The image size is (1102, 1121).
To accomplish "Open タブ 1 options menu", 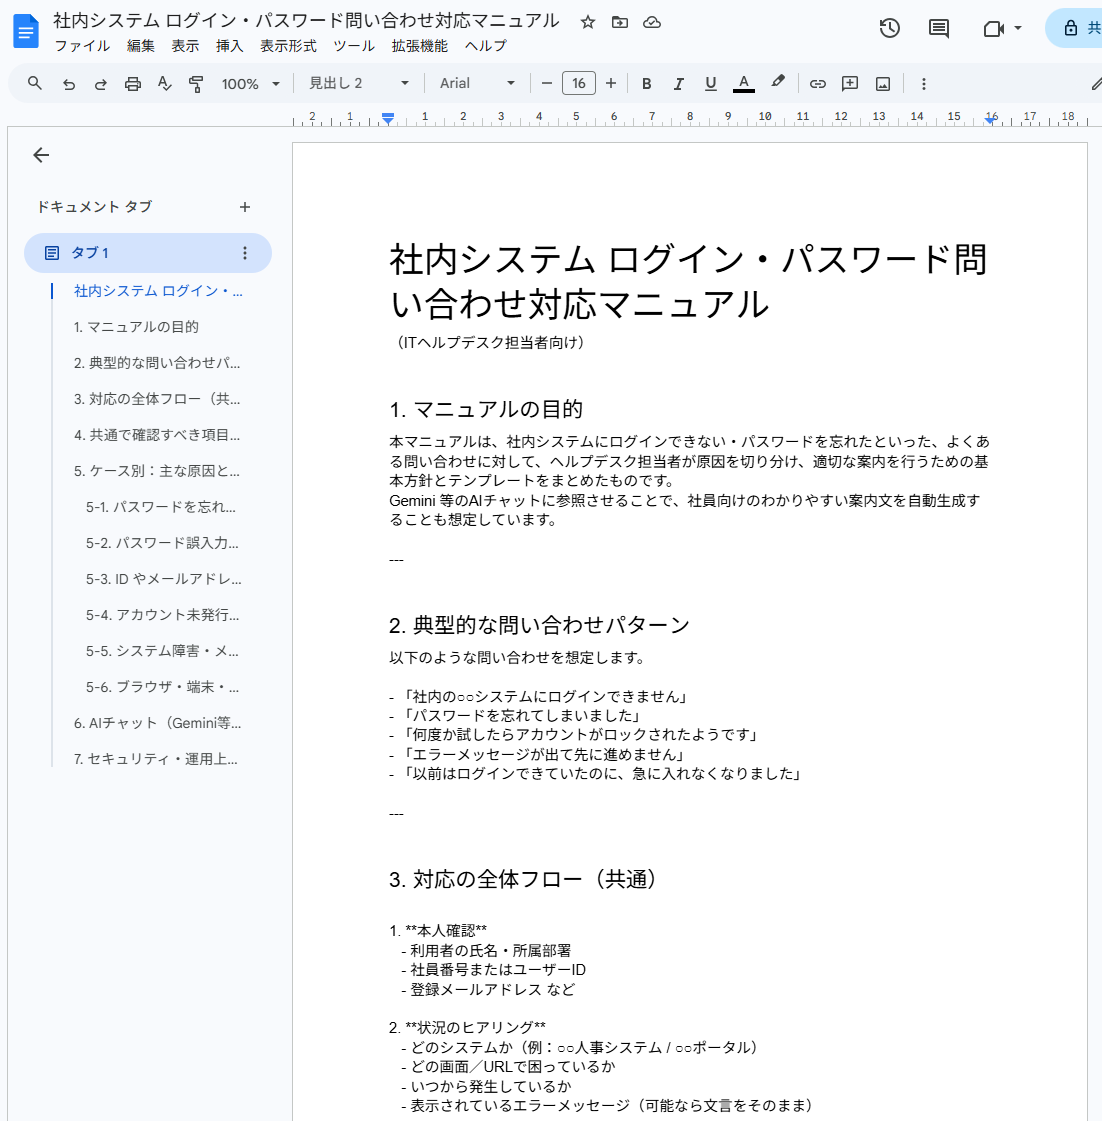I will point(245,253).
